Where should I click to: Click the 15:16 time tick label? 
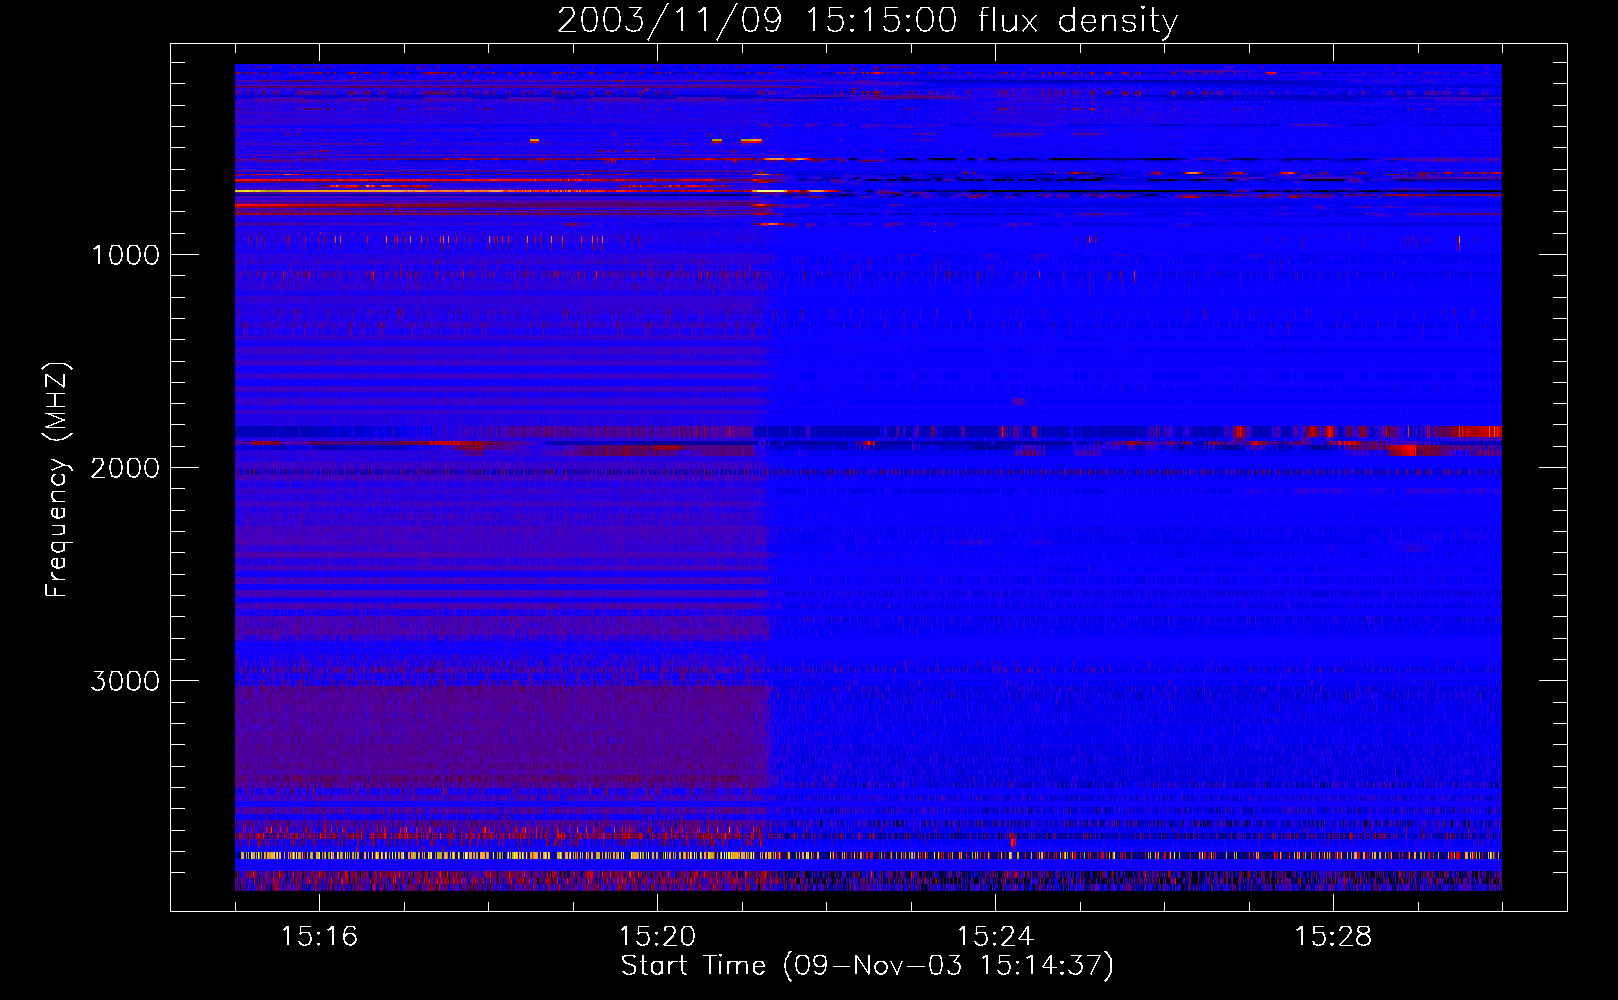click(x=319, y=936)
